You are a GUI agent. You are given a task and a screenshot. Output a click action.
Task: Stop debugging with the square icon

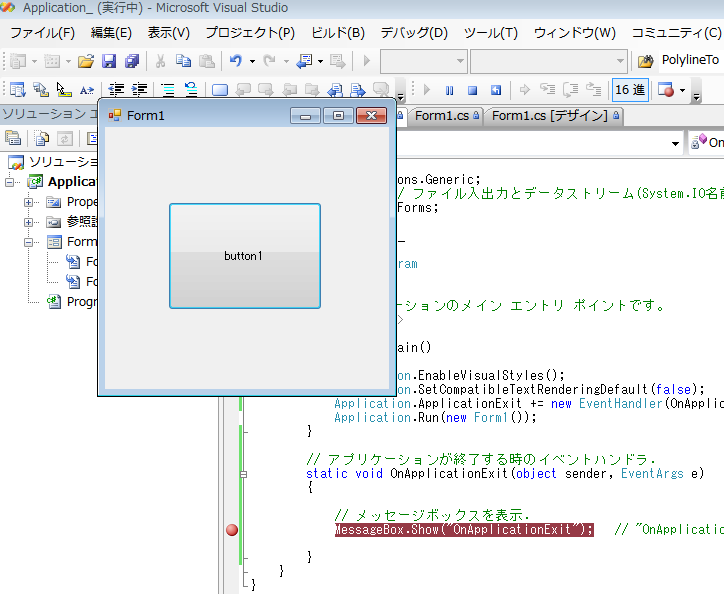pos(472,90)
